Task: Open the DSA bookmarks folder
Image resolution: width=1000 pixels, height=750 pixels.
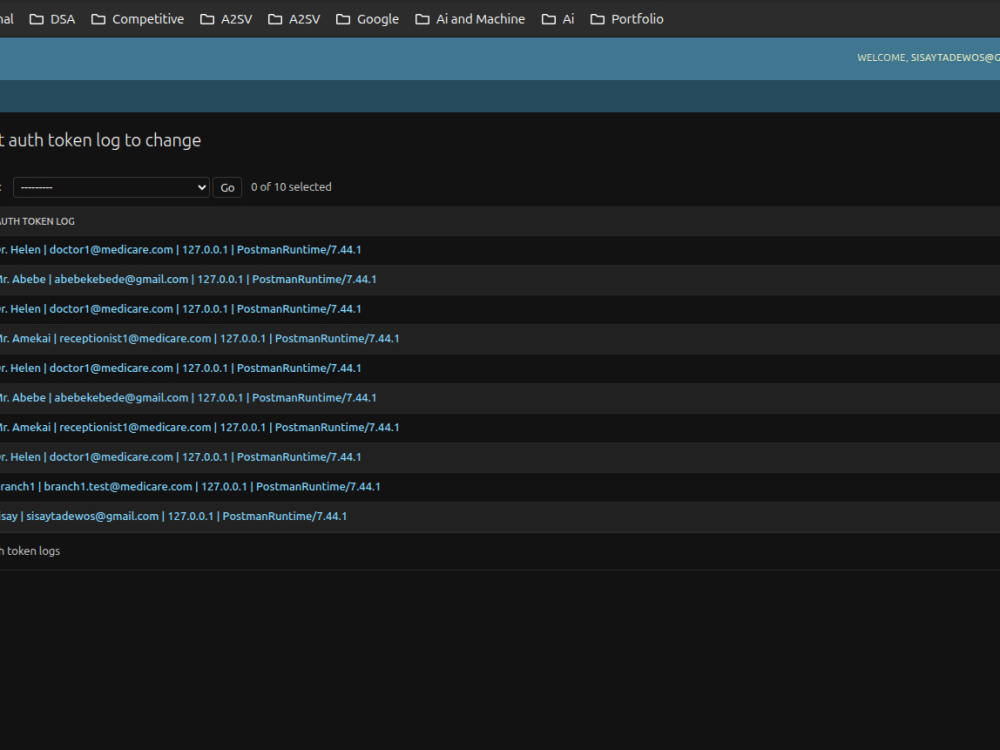Action: (52, 19)
